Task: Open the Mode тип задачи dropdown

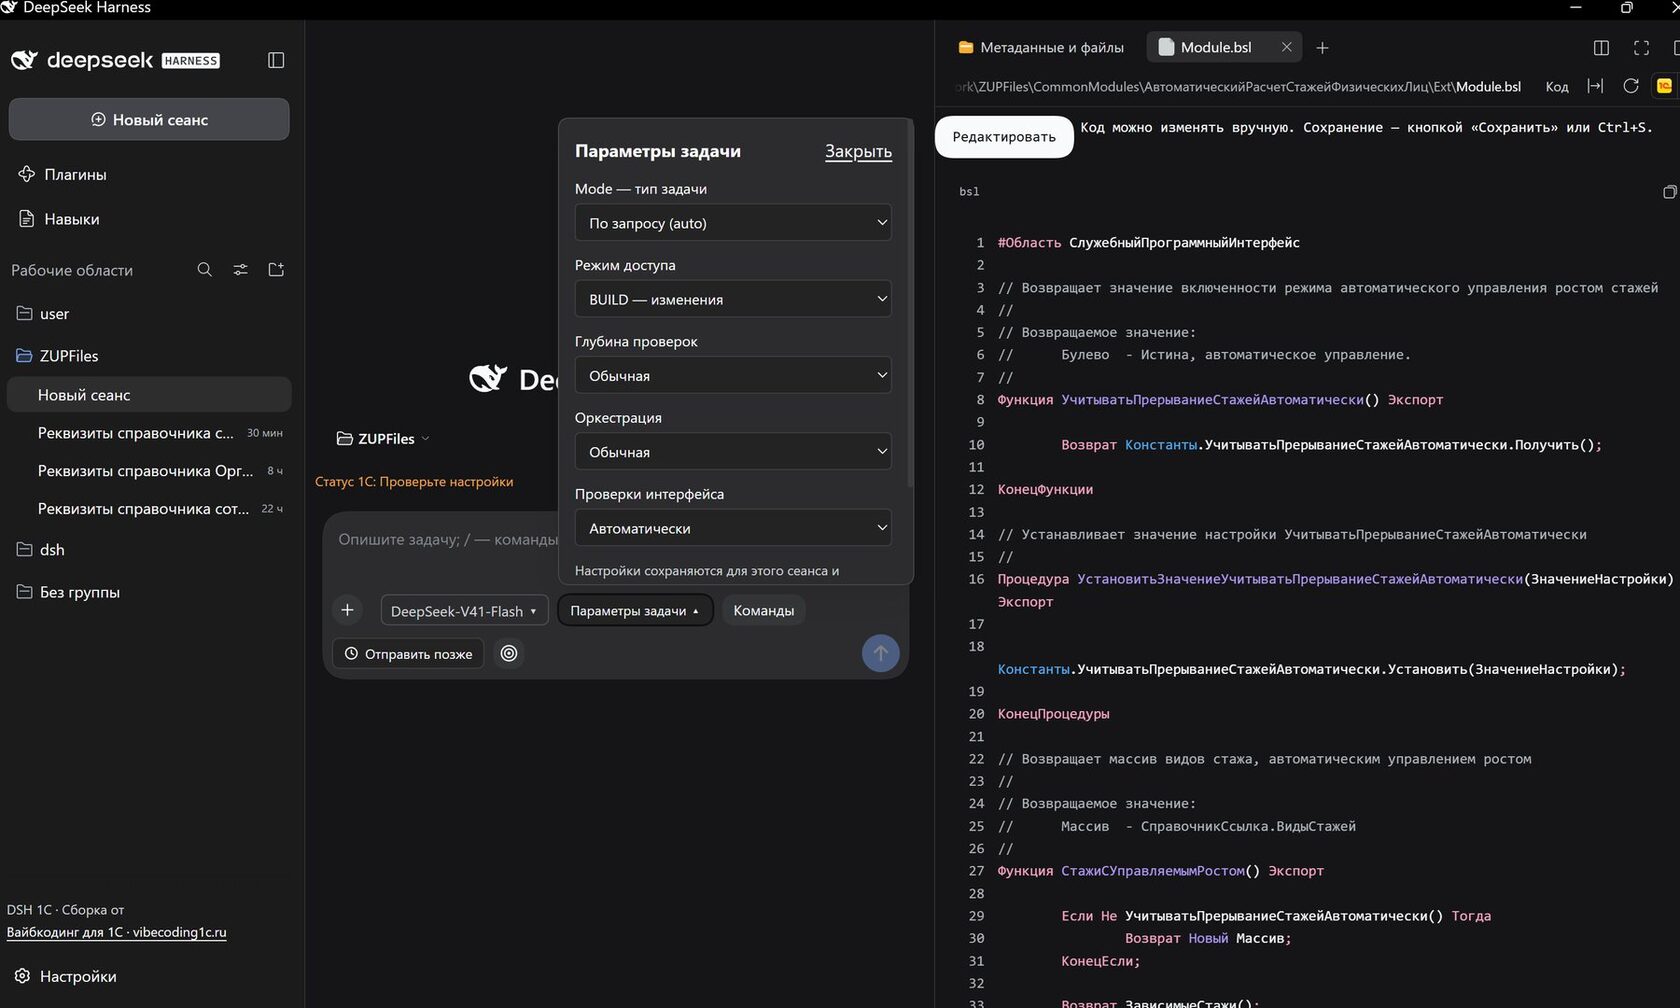Action: (733, 223)
